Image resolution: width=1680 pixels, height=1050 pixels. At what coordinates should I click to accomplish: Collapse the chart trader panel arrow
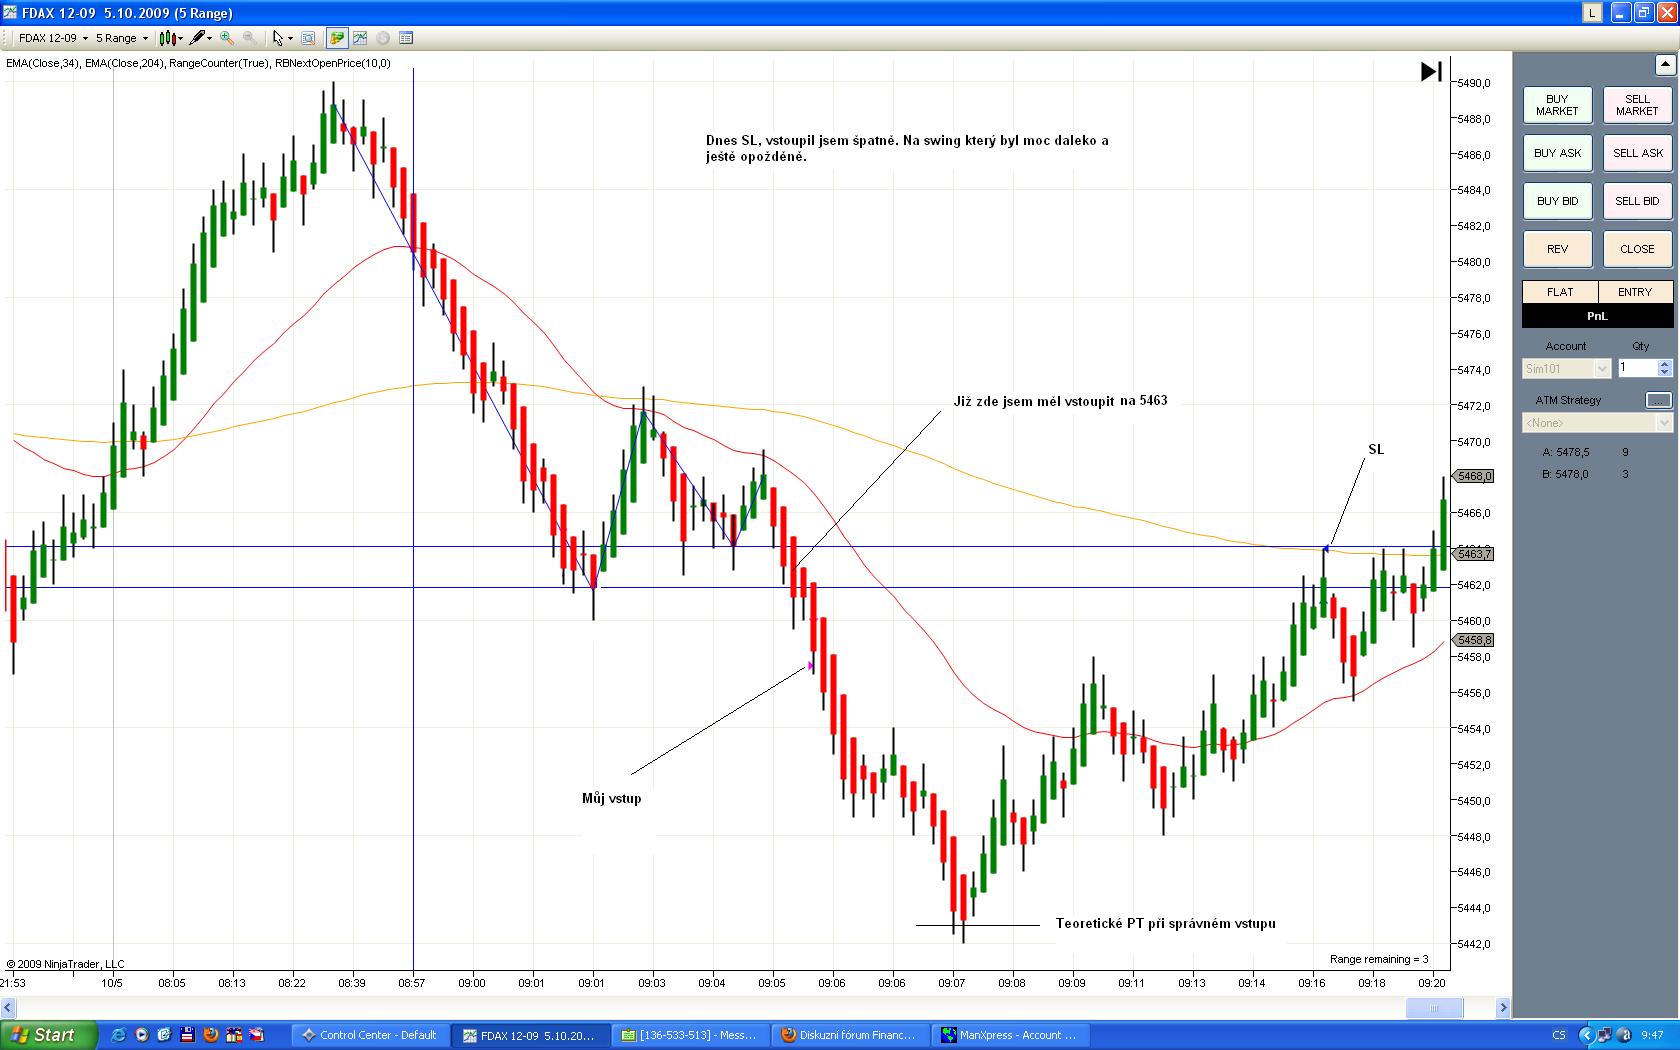click(1664, 65)
